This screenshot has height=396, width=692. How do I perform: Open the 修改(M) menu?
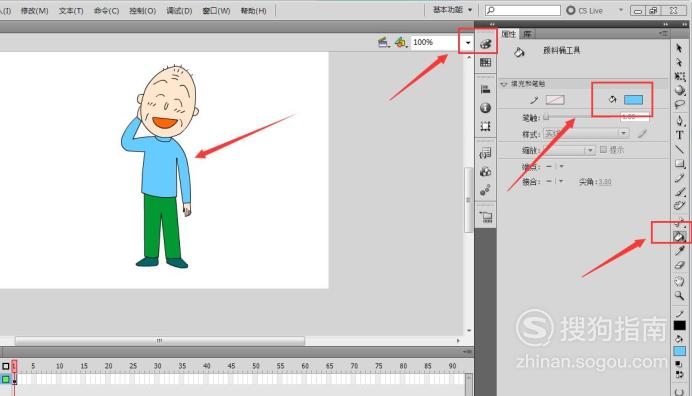34,11
